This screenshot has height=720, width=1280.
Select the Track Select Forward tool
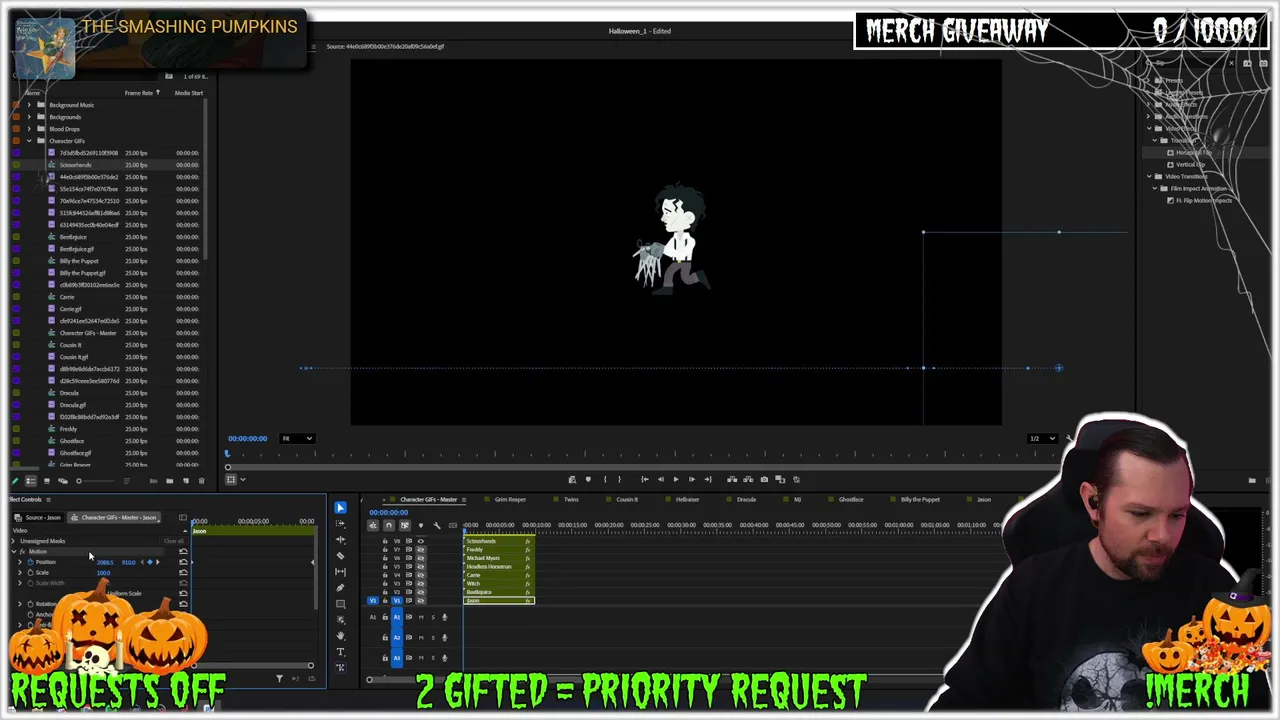click(340, 524)
